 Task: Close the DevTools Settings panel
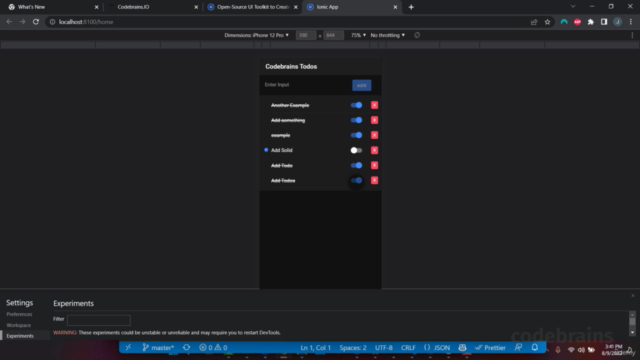pos(633,296)
